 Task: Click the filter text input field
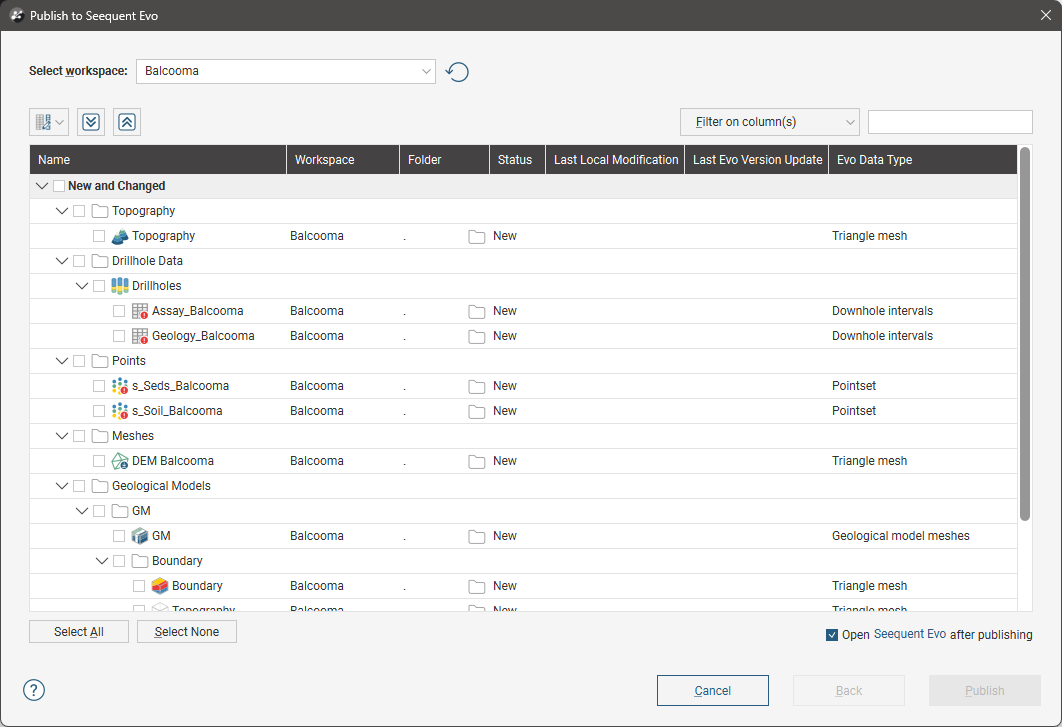pyautogui.click(x=949, y=122)
